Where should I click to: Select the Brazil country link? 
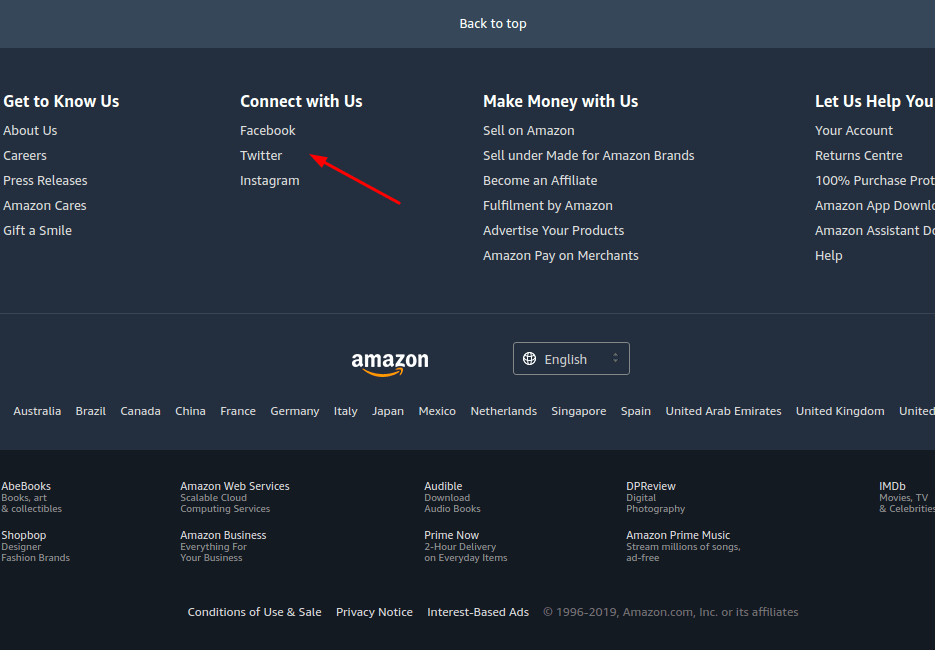coord(91,411)
